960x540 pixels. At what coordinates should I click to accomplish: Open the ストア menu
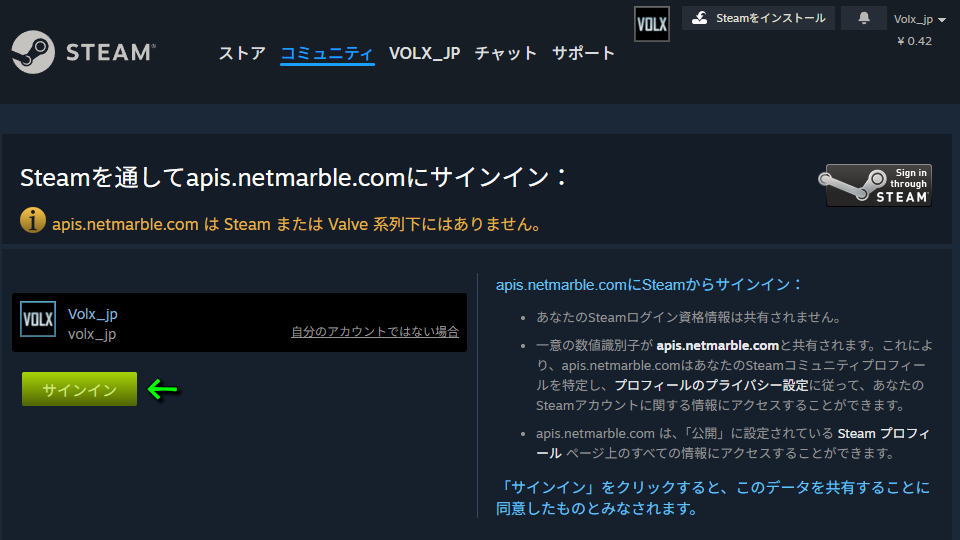tap(242, 53)
